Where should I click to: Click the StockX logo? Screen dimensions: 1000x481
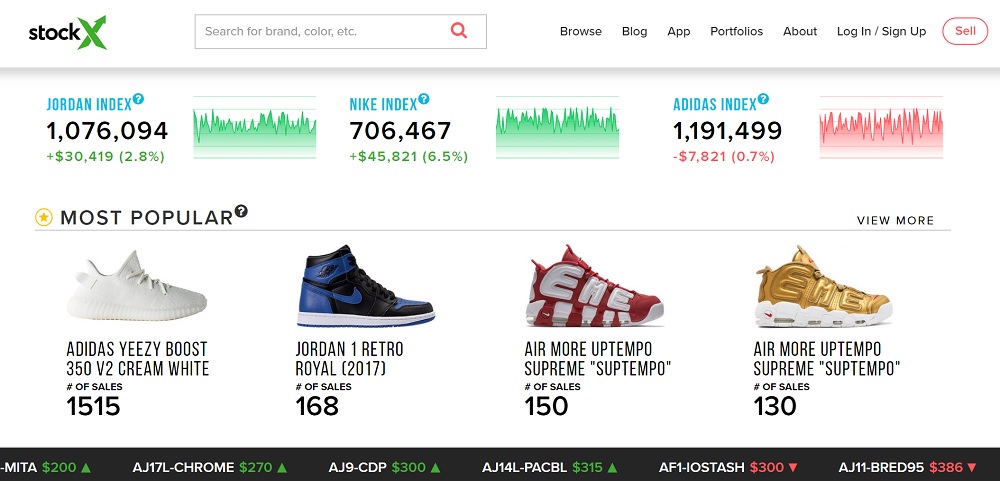(x=68, y=31)
